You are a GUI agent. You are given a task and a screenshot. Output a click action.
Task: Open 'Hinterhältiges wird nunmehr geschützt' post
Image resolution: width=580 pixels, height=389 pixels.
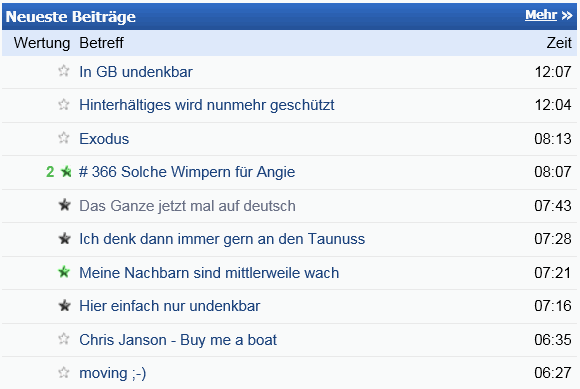(207, 105)
